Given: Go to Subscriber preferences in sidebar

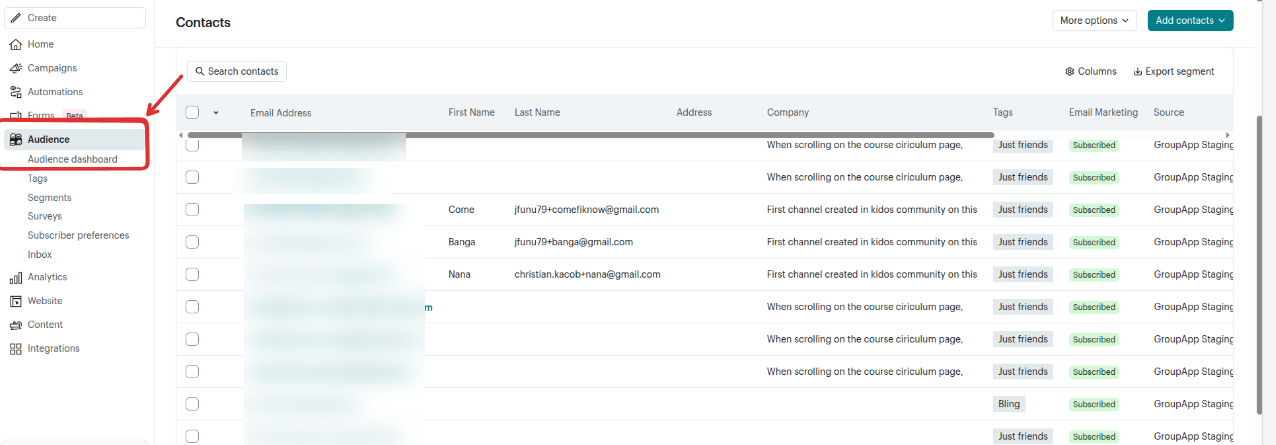Looking at the screenshot, I should (x=78, y=236).
